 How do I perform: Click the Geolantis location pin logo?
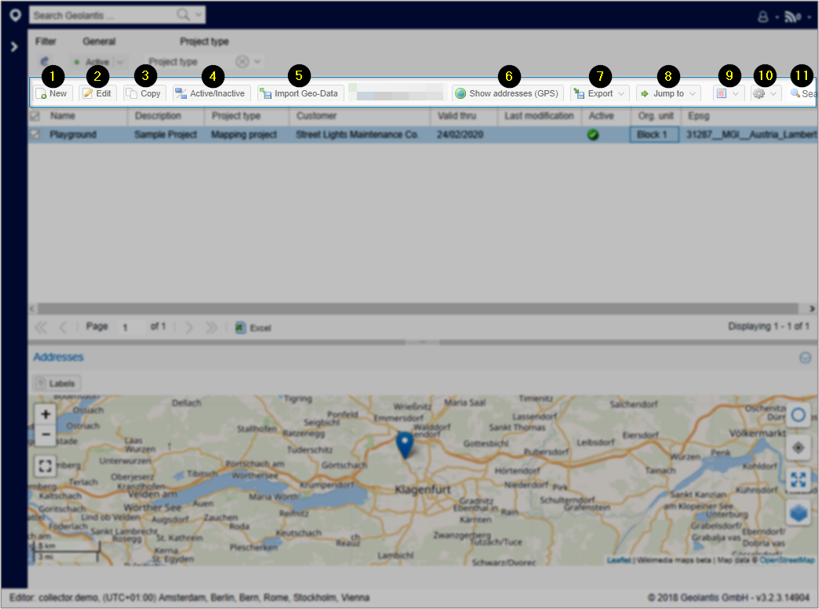pyautogui.click(x=15, y=15)
